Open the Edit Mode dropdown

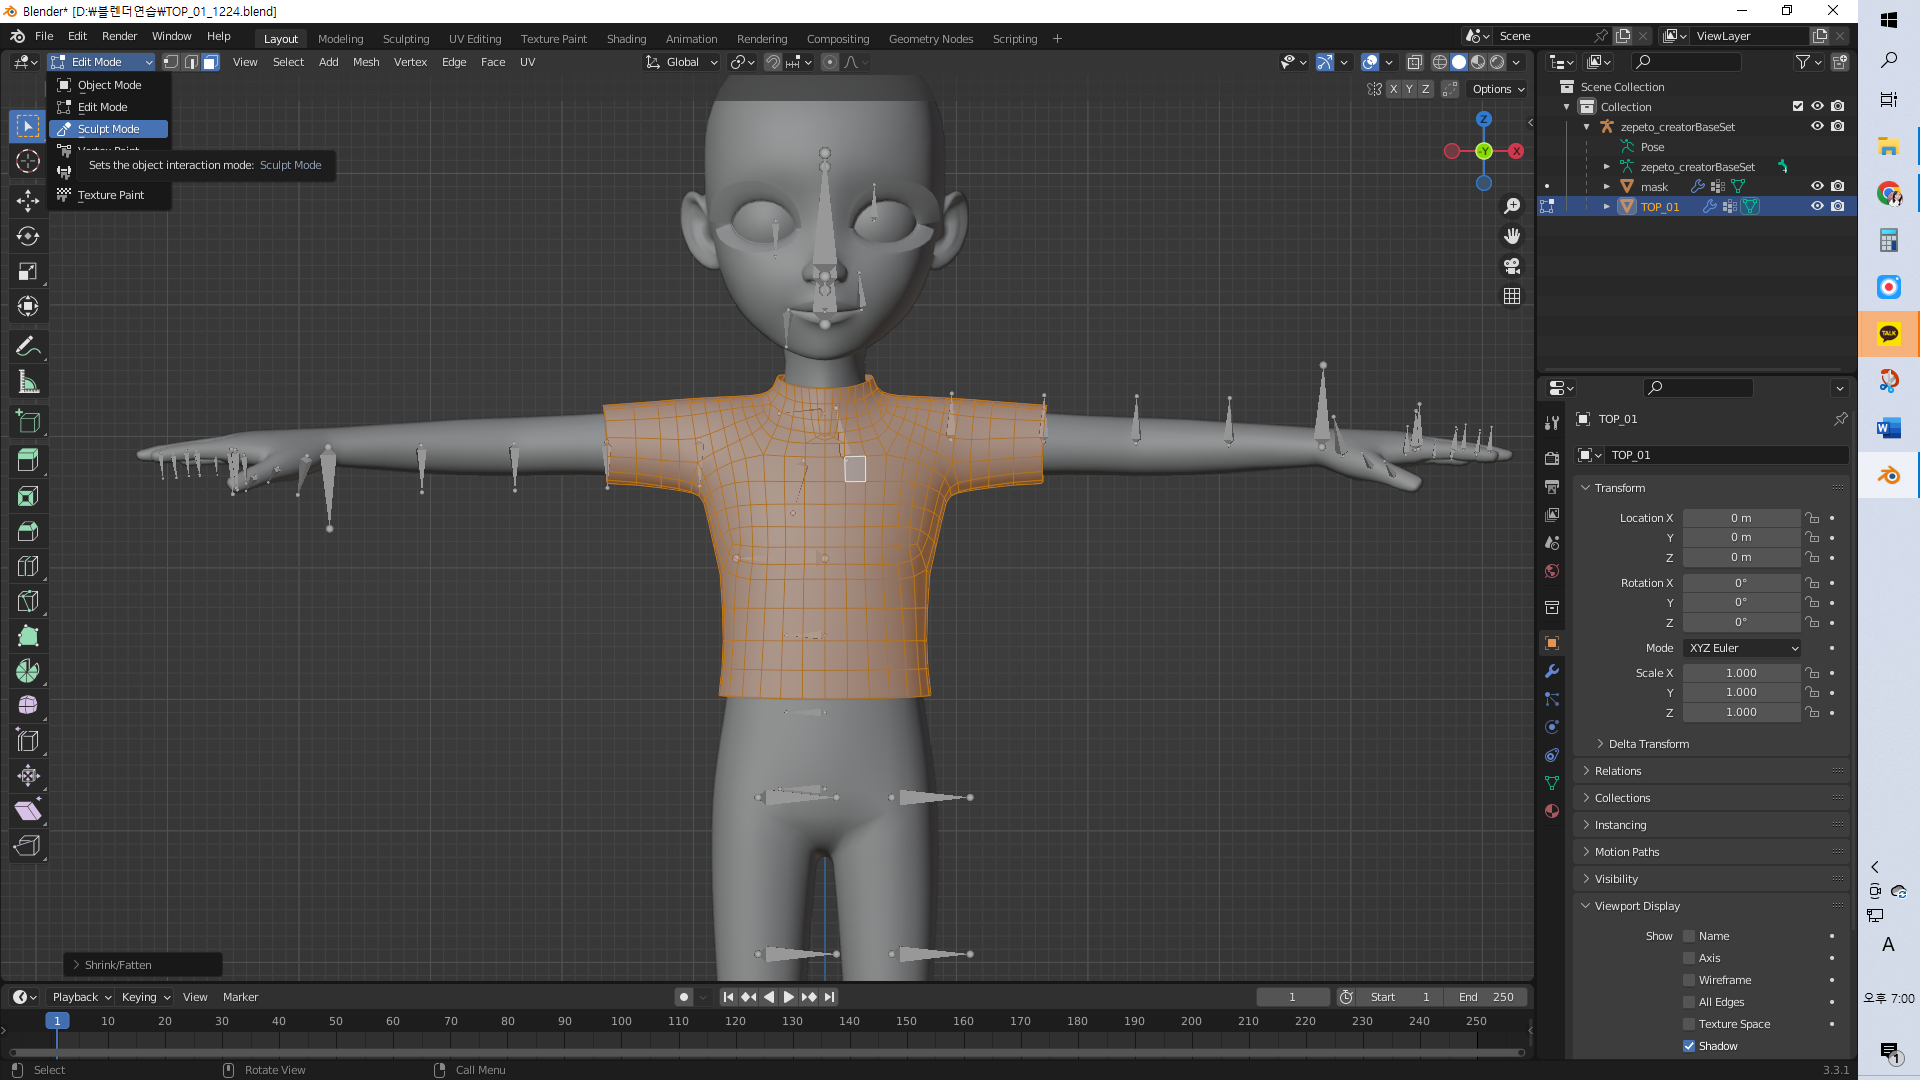pyautogui.click(x=101, y=62)
